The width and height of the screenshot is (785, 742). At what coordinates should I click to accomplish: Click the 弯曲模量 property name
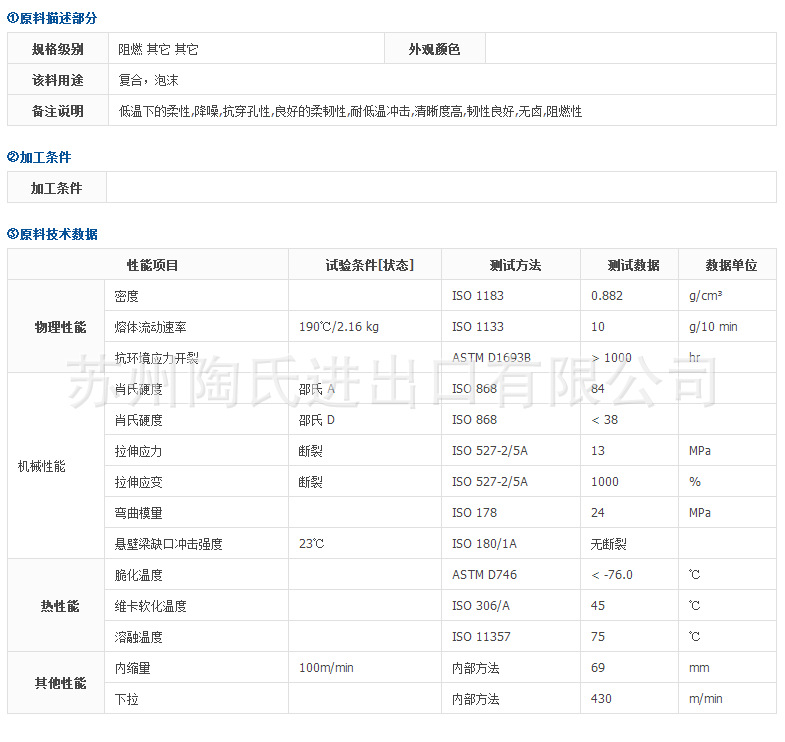[x=138, y=514]
